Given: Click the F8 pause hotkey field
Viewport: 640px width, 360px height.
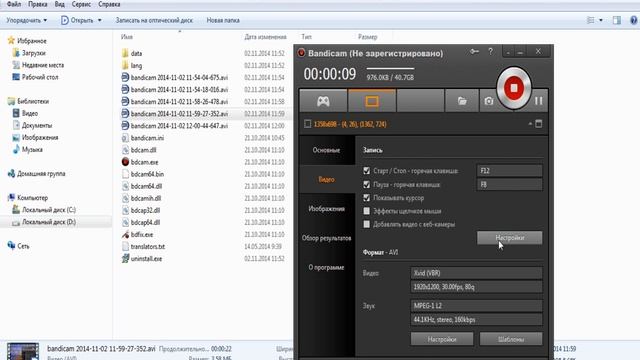Looking at the screenshot, I should tap(509, 184).
